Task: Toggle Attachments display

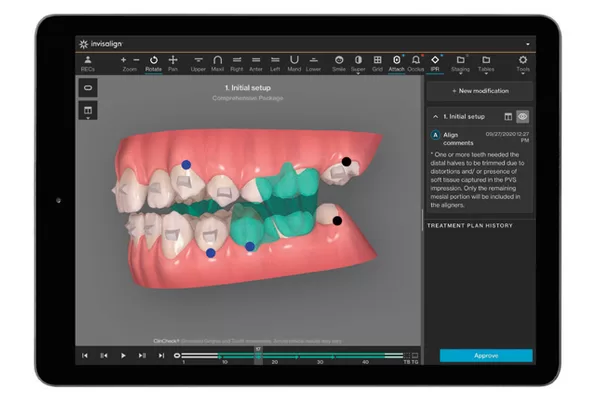Action: click(x=396, y=64)
